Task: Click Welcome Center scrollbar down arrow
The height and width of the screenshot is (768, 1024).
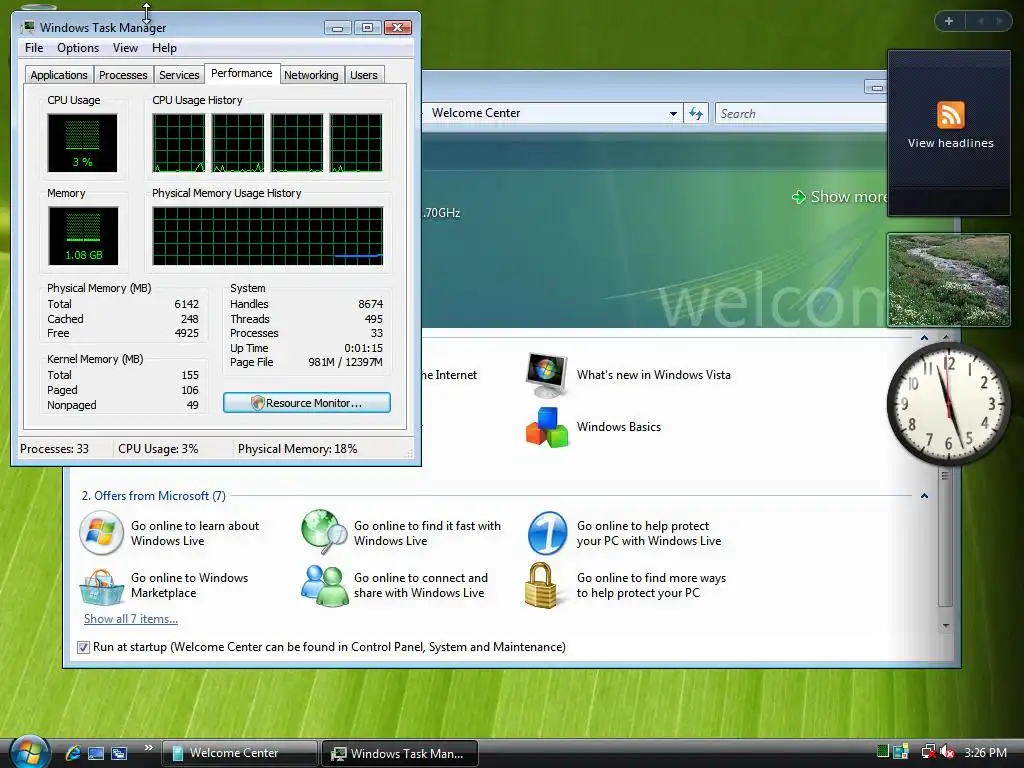Action: (946, 625)
